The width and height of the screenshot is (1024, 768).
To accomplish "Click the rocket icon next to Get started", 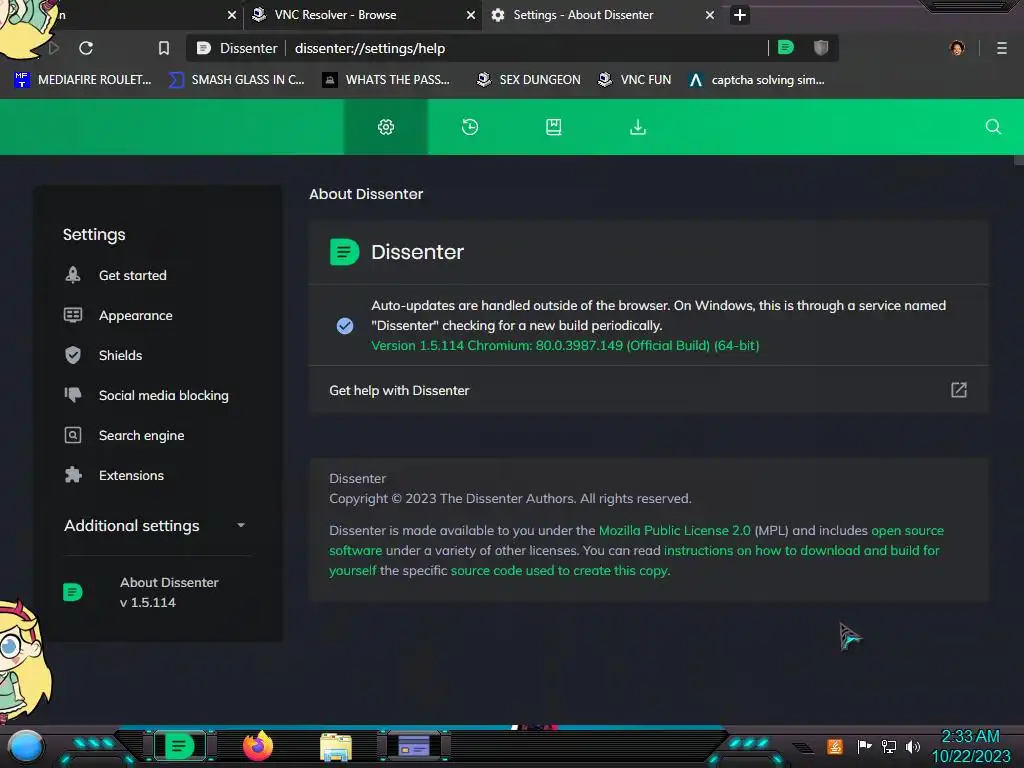I will 73,275.
